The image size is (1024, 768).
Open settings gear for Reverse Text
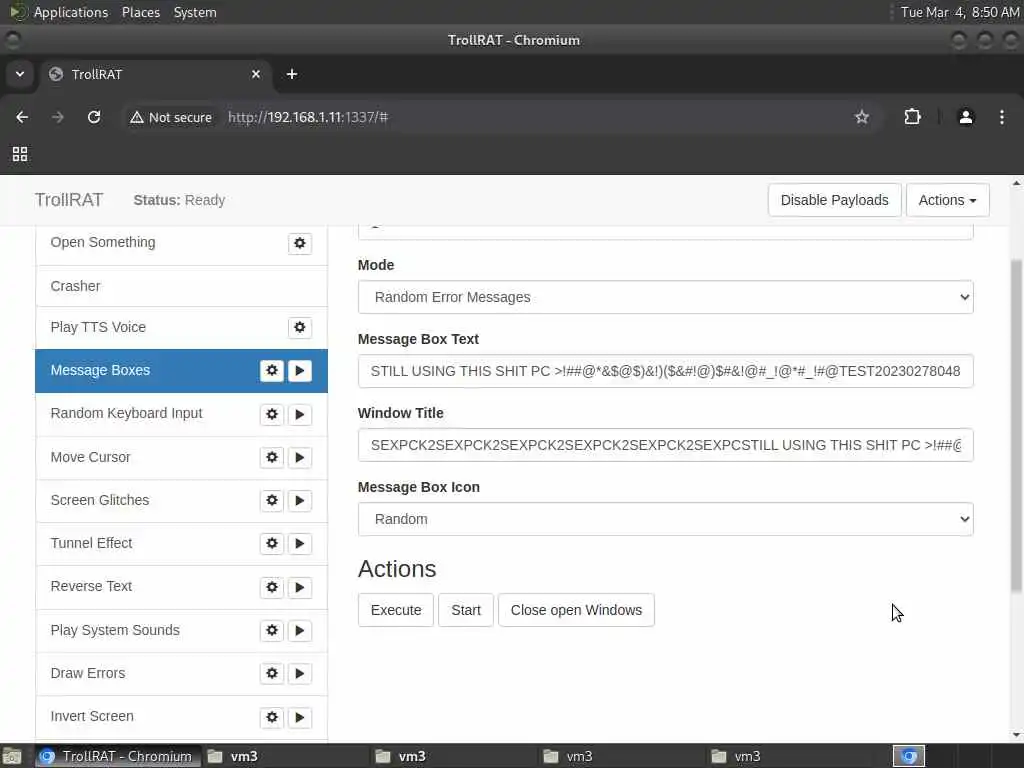[272, 587]
